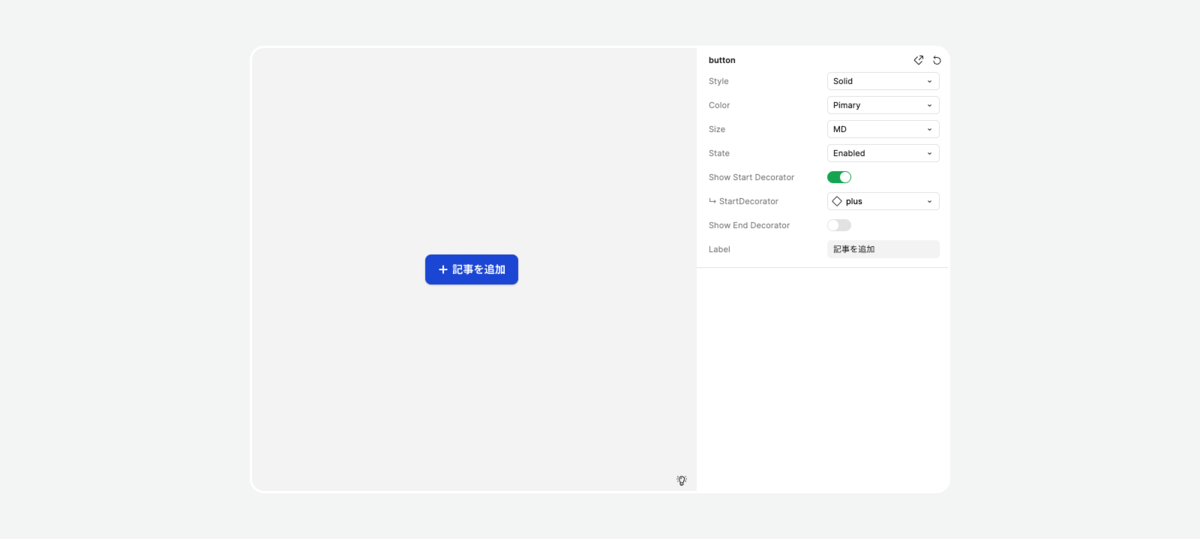Click the component link icon in the panel header
This screenshot has width=1200, height=539.
click(919, 60)
